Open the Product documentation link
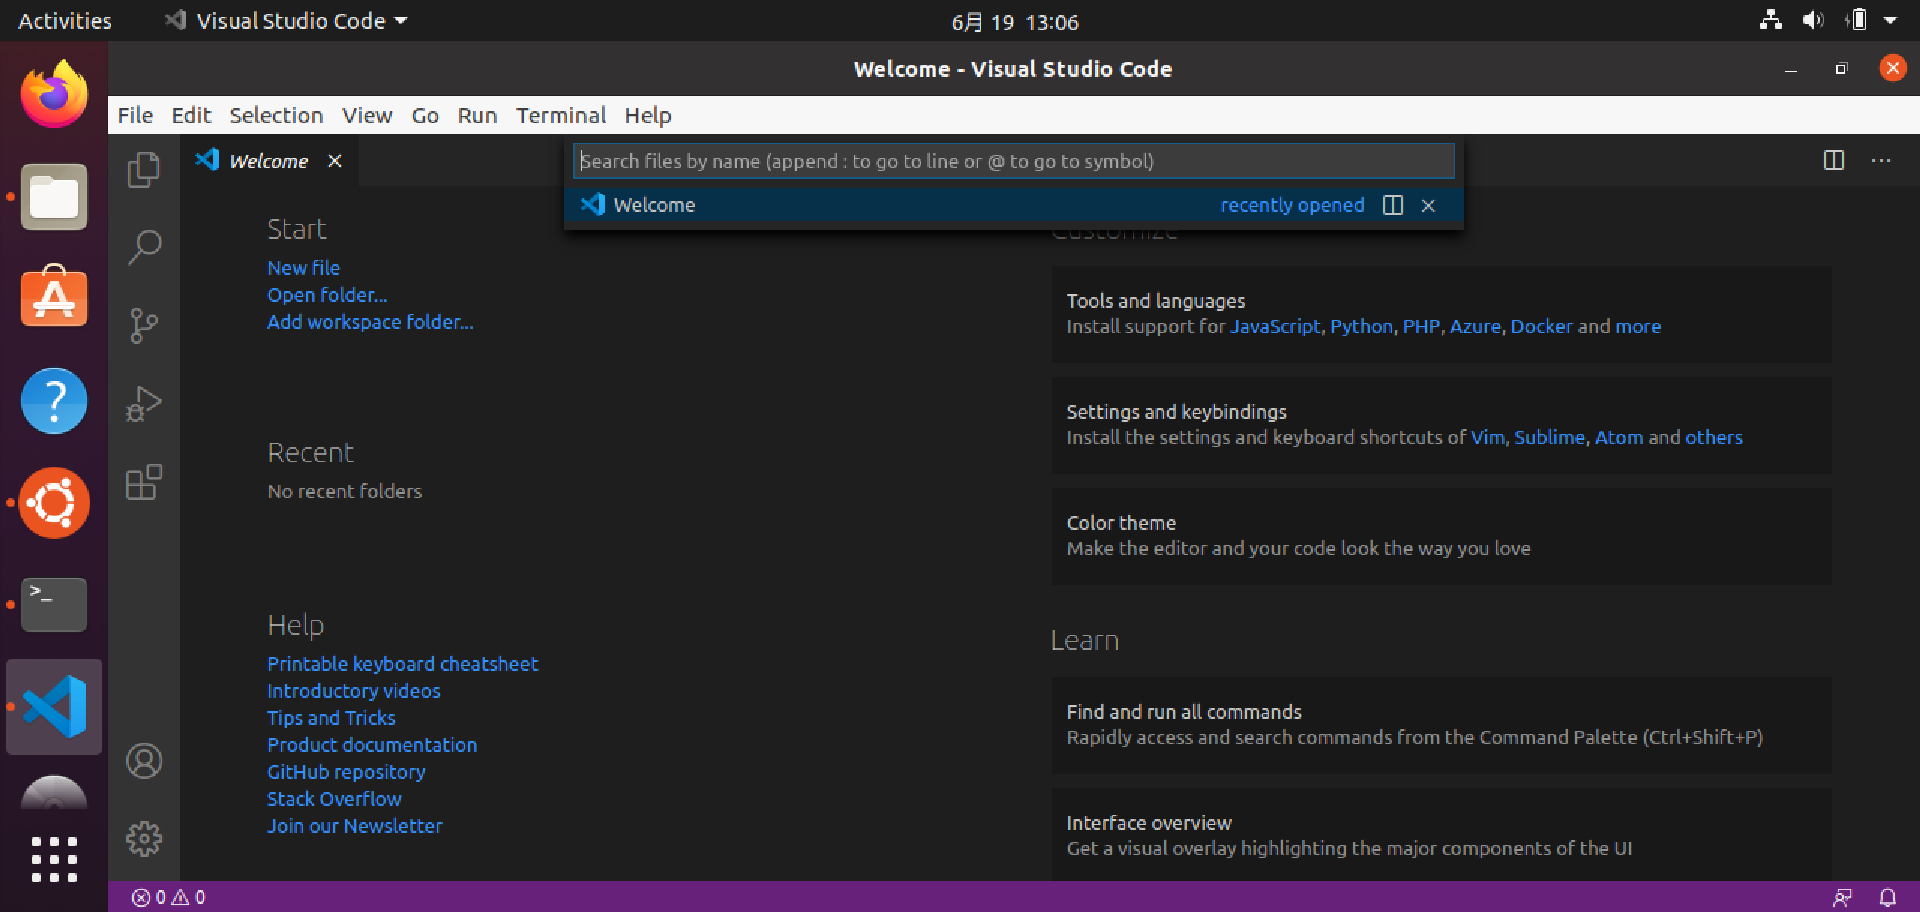1920x912 pixels. (372, 745)
